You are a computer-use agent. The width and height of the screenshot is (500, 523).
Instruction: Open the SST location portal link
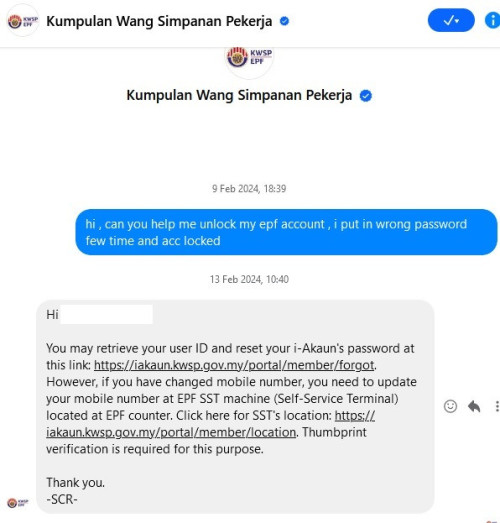[x=210, y=424]
